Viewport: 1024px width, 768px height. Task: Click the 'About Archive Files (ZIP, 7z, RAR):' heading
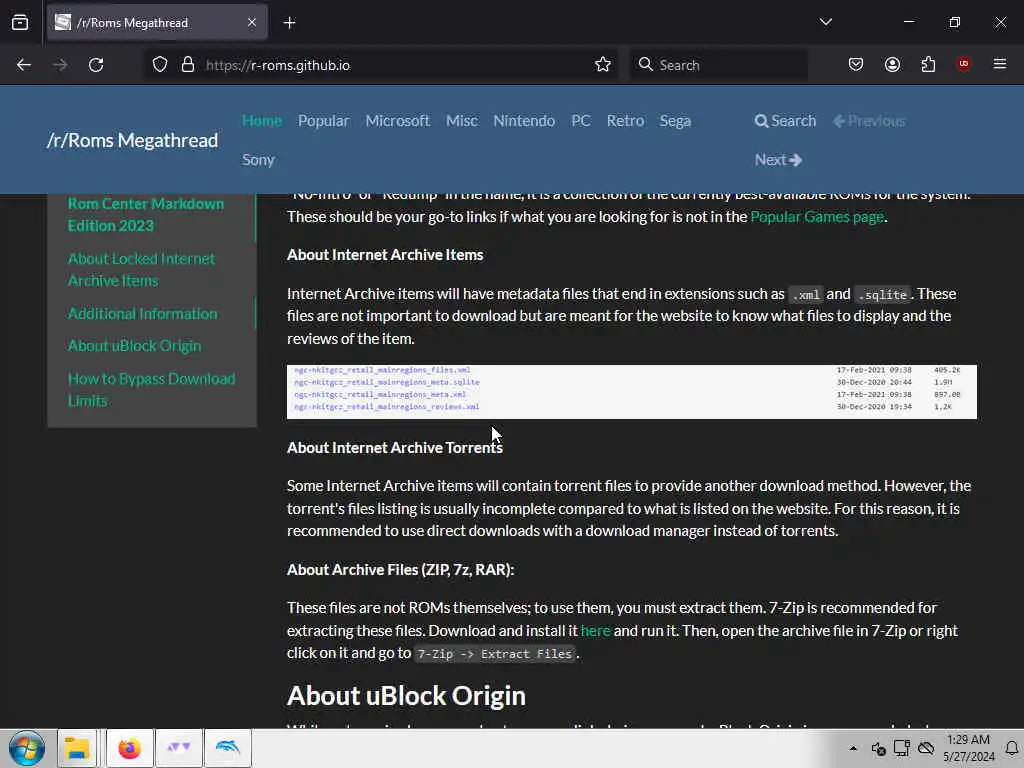tap(400, 569)
